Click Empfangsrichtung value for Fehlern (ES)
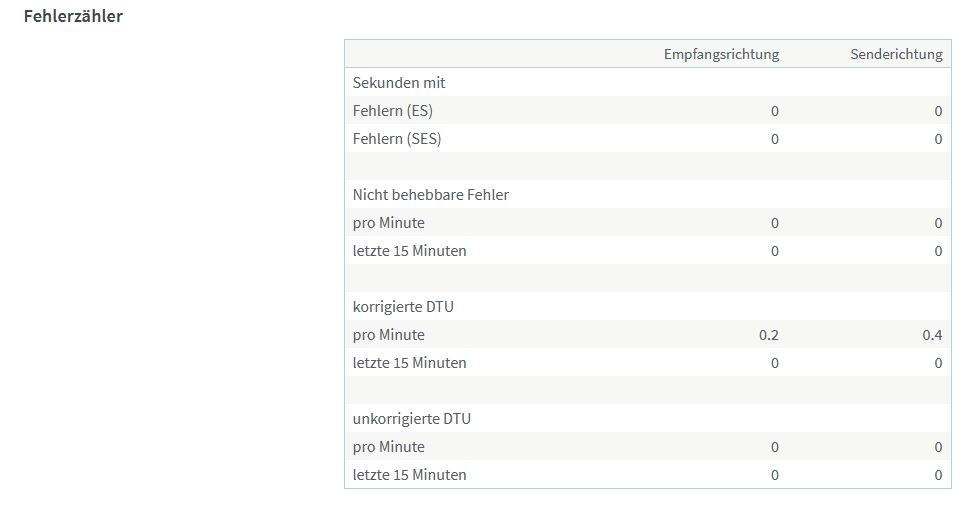 [x=775, y=111]
